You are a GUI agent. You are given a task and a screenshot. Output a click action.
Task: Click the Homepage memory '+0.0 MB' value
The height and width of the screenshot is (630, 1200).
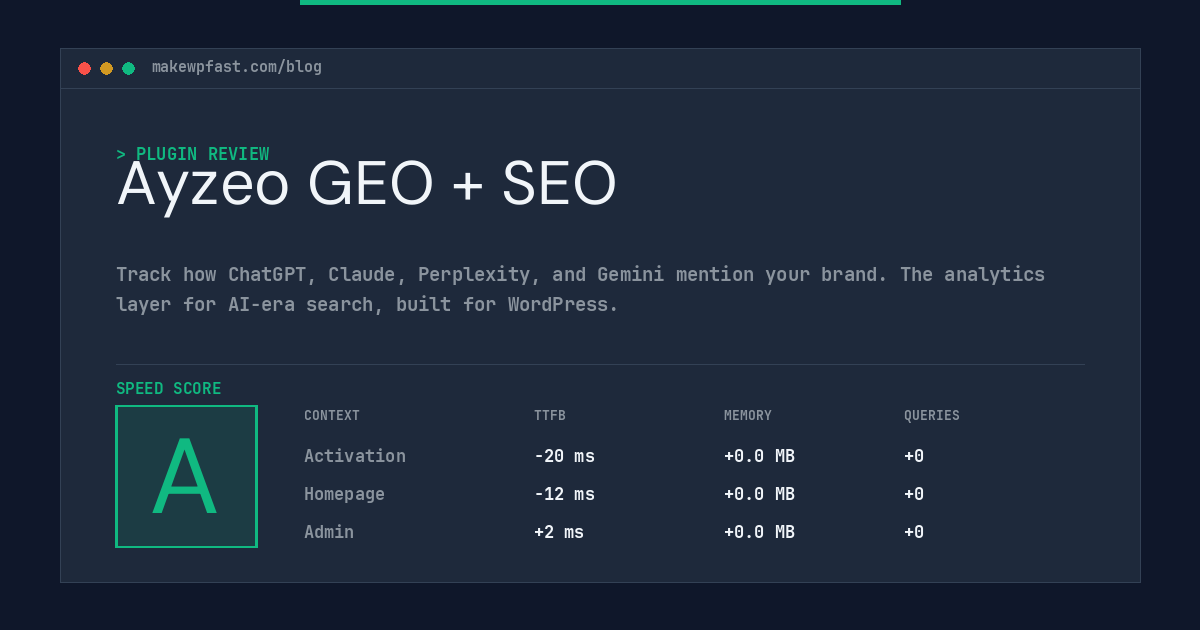759,494
